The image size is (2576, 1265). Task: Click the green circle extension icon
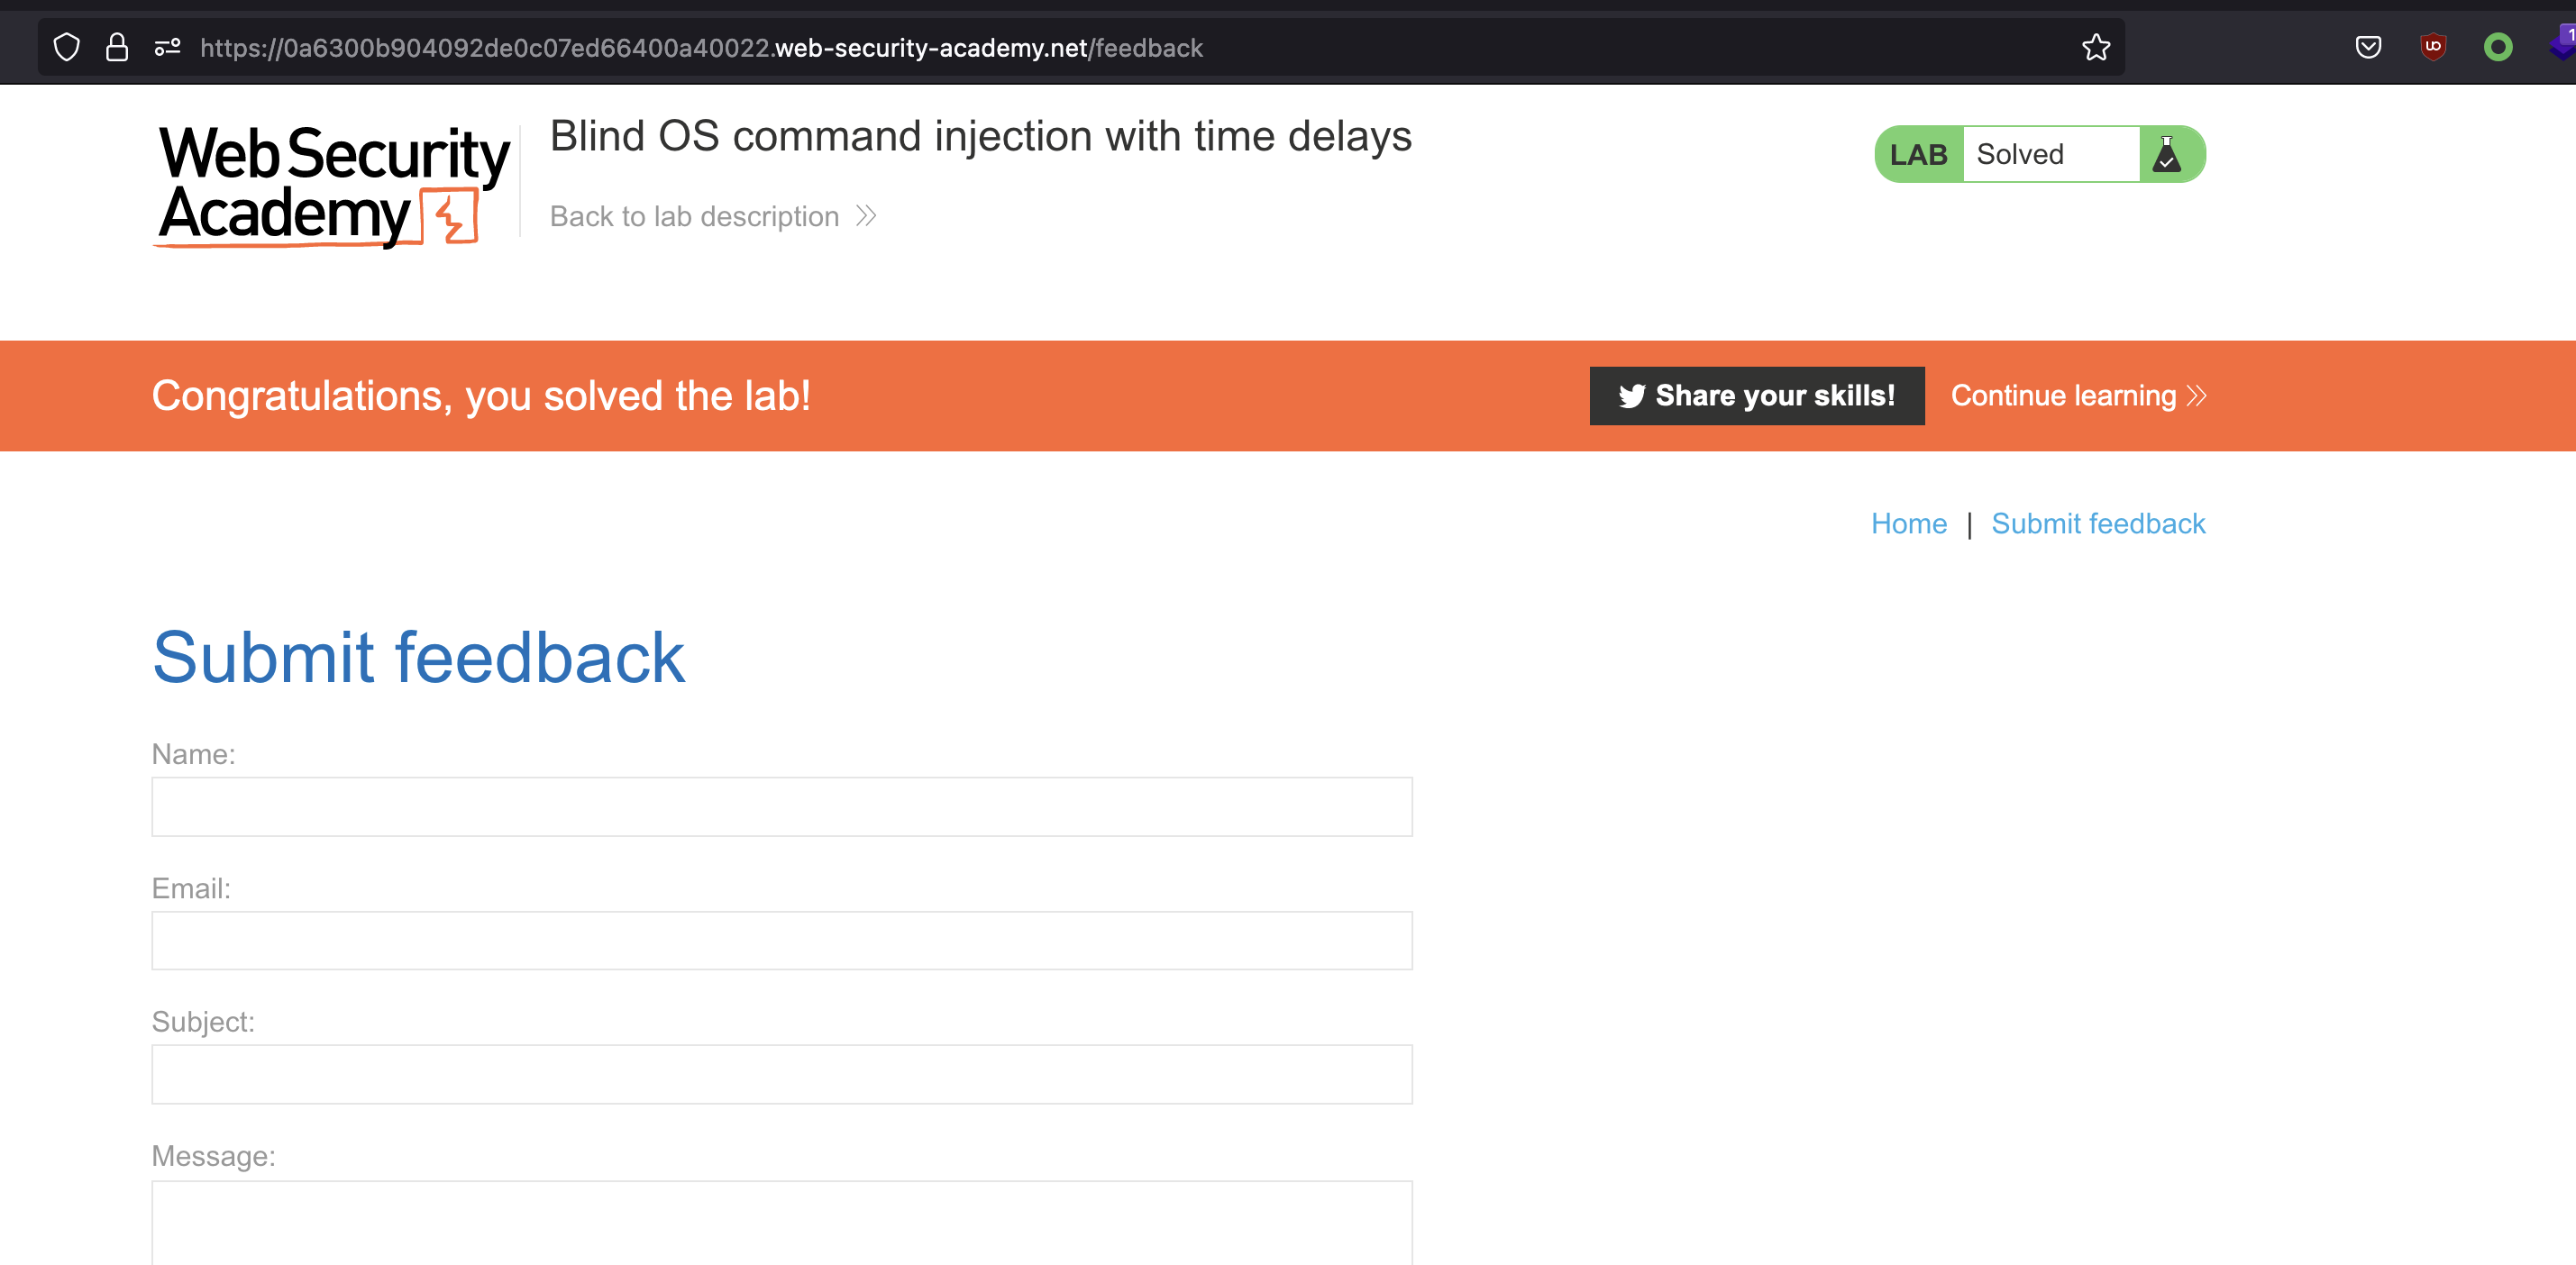click(x=2497, y=47)
